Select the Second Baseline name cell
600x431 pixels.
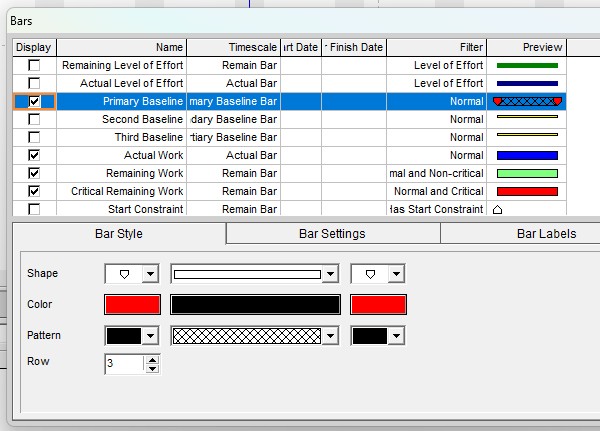[121, 119]
